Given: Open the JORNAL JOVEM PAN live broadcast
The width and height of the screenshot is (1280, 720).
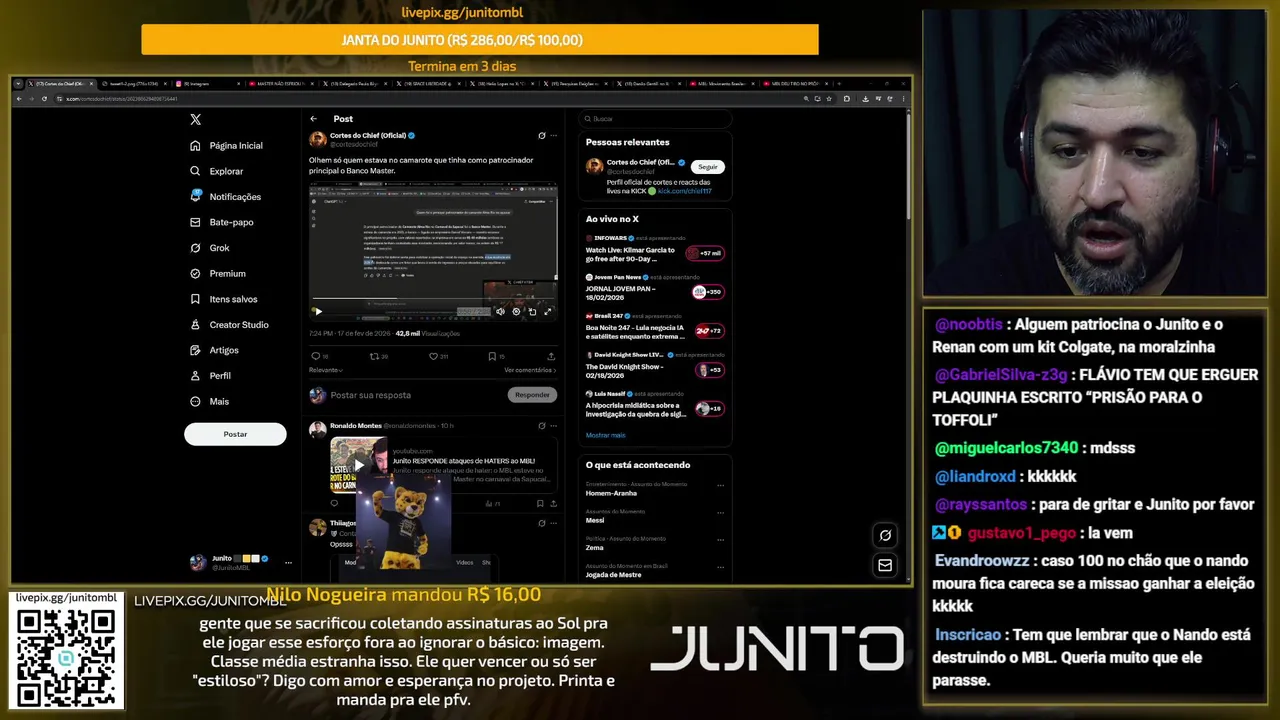Looking at the screenshot, I should pos(655,291).
